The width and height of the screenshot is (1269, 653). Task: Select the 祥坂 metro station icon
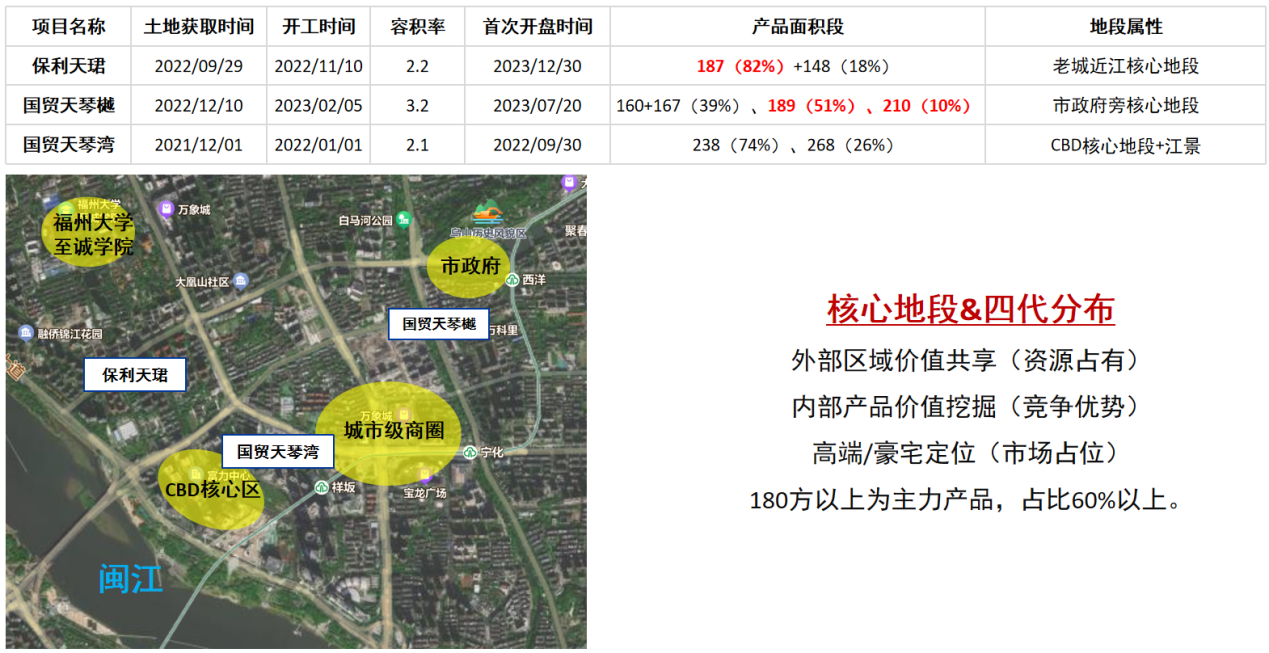coord(321,487)
